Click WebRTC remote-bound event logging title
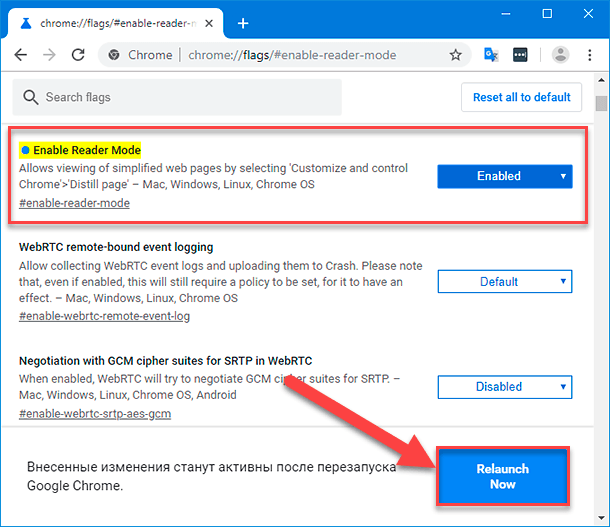Screen dimensions: 610x527 point(116,247)
